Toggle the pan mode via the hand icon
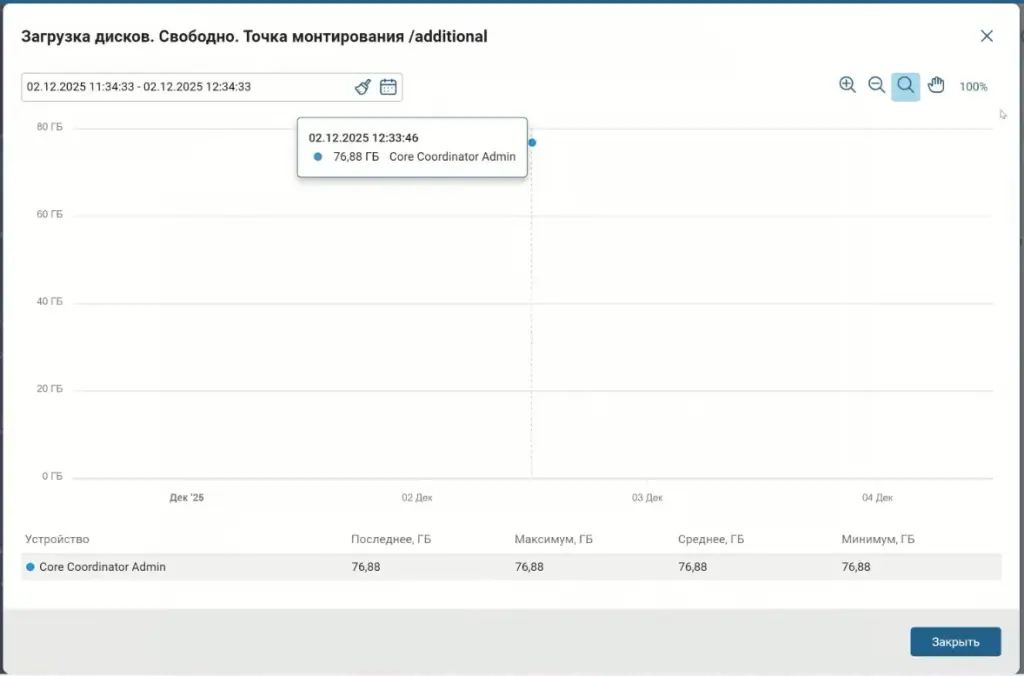 (936, 86)
